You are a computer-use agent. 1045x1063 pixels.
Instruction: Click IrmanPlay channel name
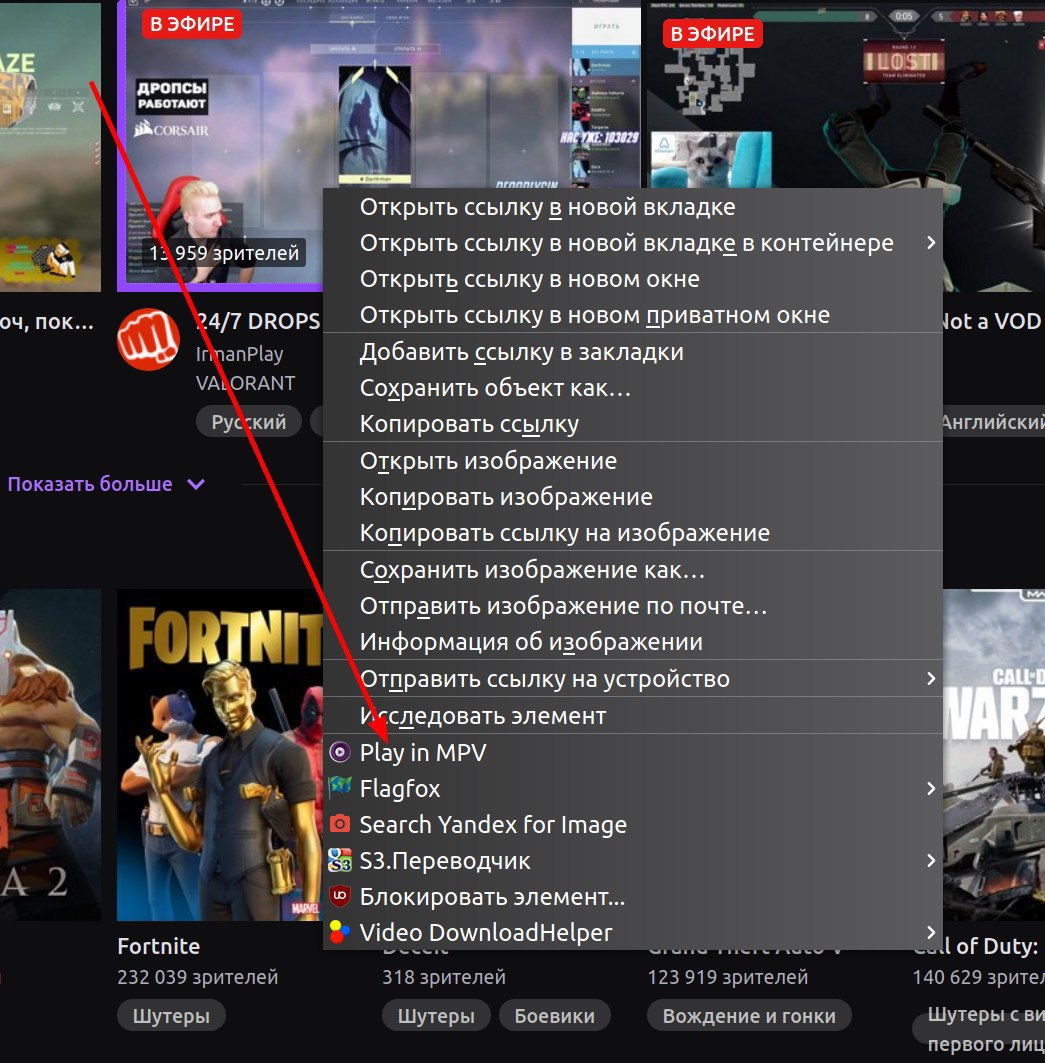[239, 354]
